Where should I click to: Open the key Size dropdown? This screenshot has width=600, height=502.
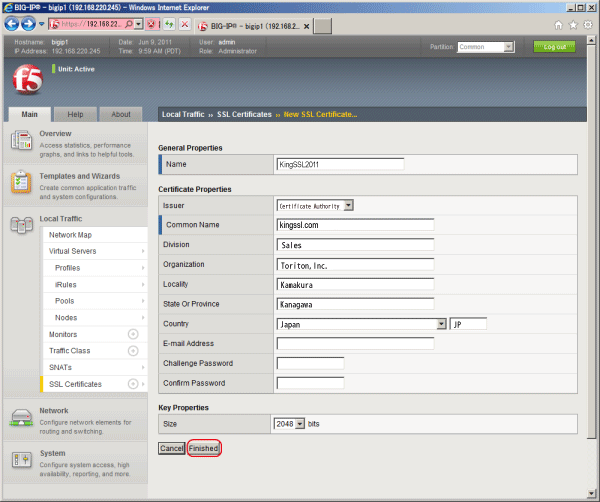pyautogui.click(x=289, y=424)
